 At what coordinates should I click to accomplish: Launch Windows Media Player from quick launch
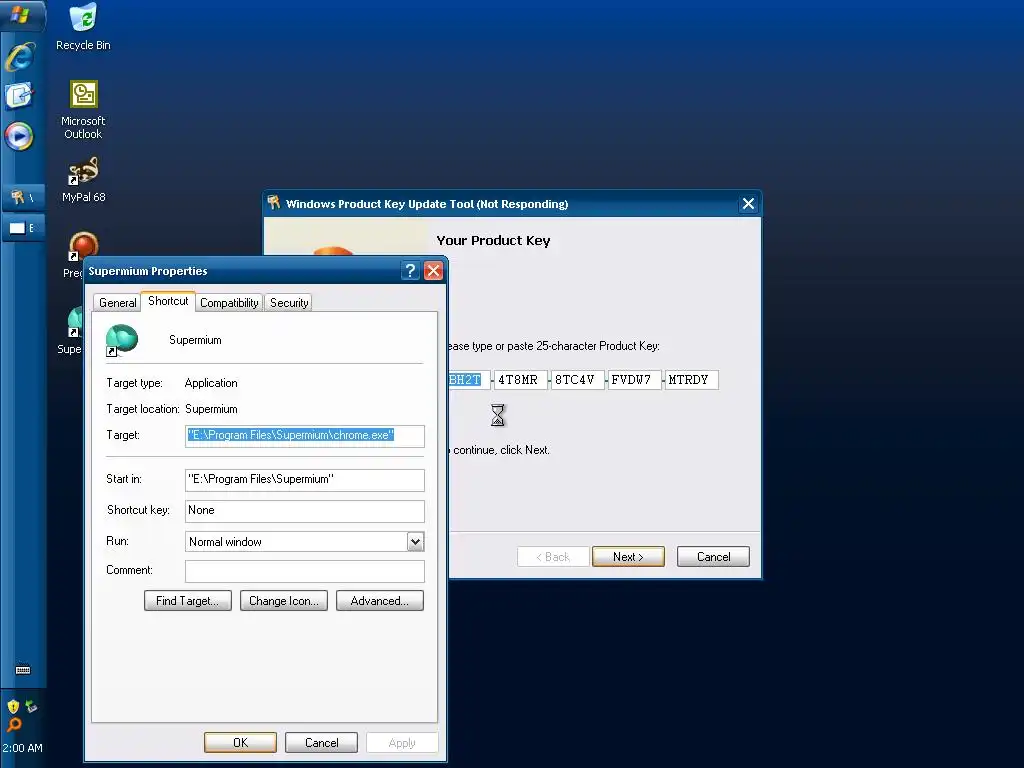(19, 136)
